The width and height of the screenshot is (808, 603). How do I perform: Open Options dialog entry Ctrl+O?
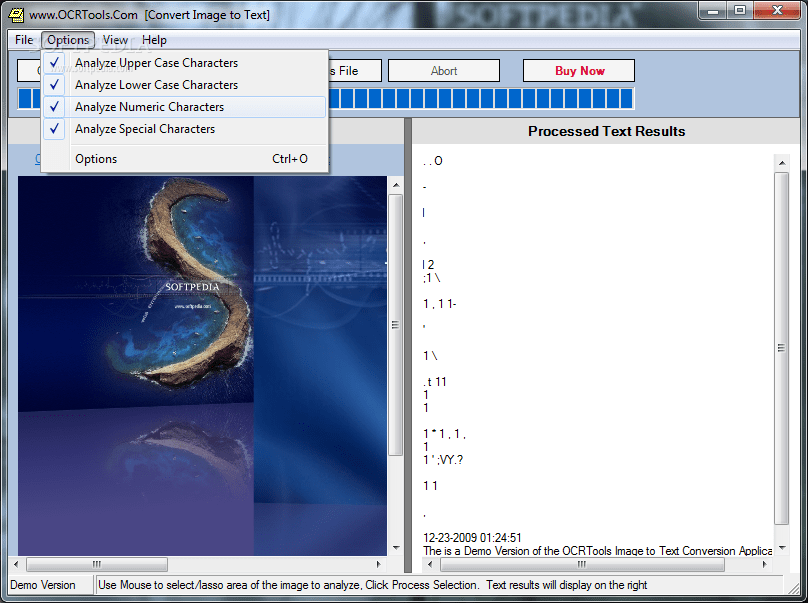point(184,159)
